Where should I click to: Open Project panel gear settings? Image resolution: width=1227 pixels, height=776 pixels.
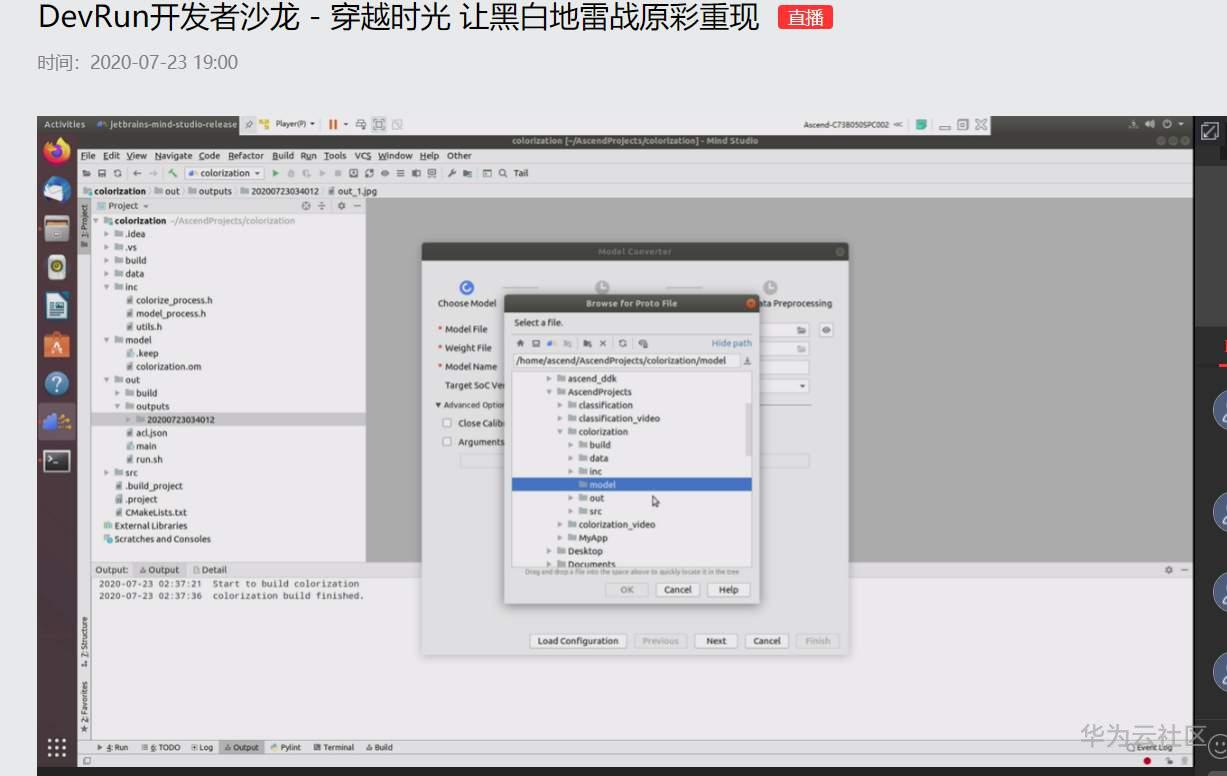[341, 206]
